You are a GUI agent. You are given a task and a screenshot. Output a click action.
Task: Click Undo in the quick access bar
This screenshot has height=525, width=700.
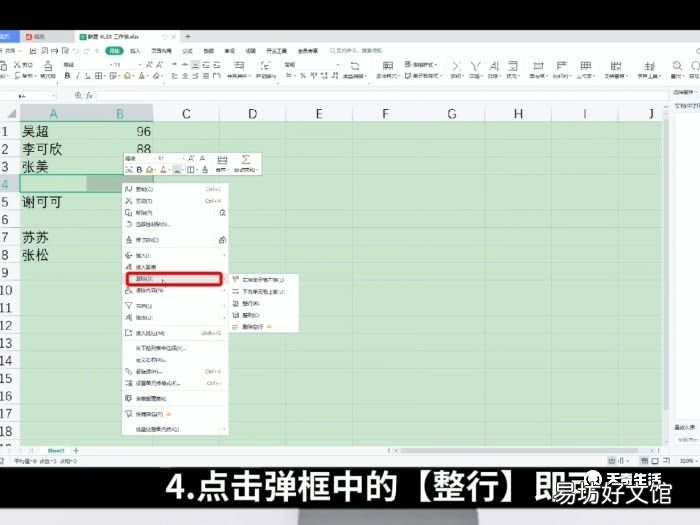[x=76, y=51]
